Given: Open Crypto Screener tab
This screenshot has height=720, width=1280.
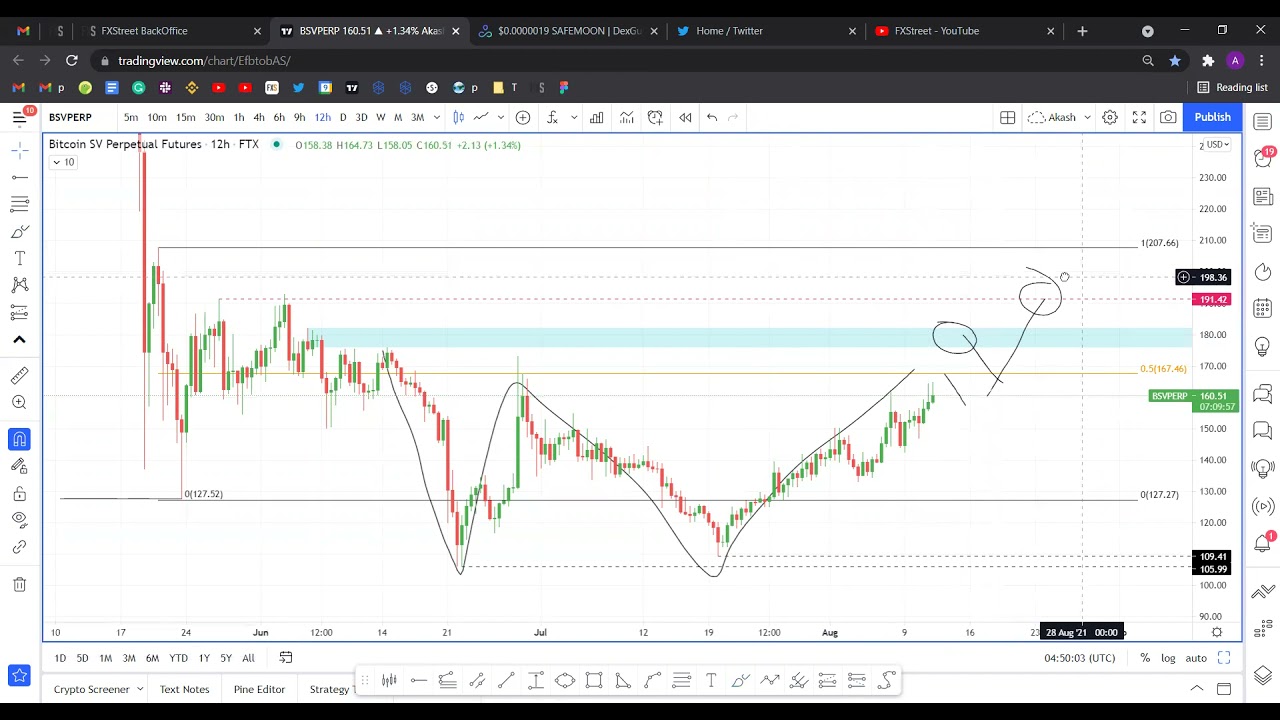Looking at the screenshot, I should point(91,689).
